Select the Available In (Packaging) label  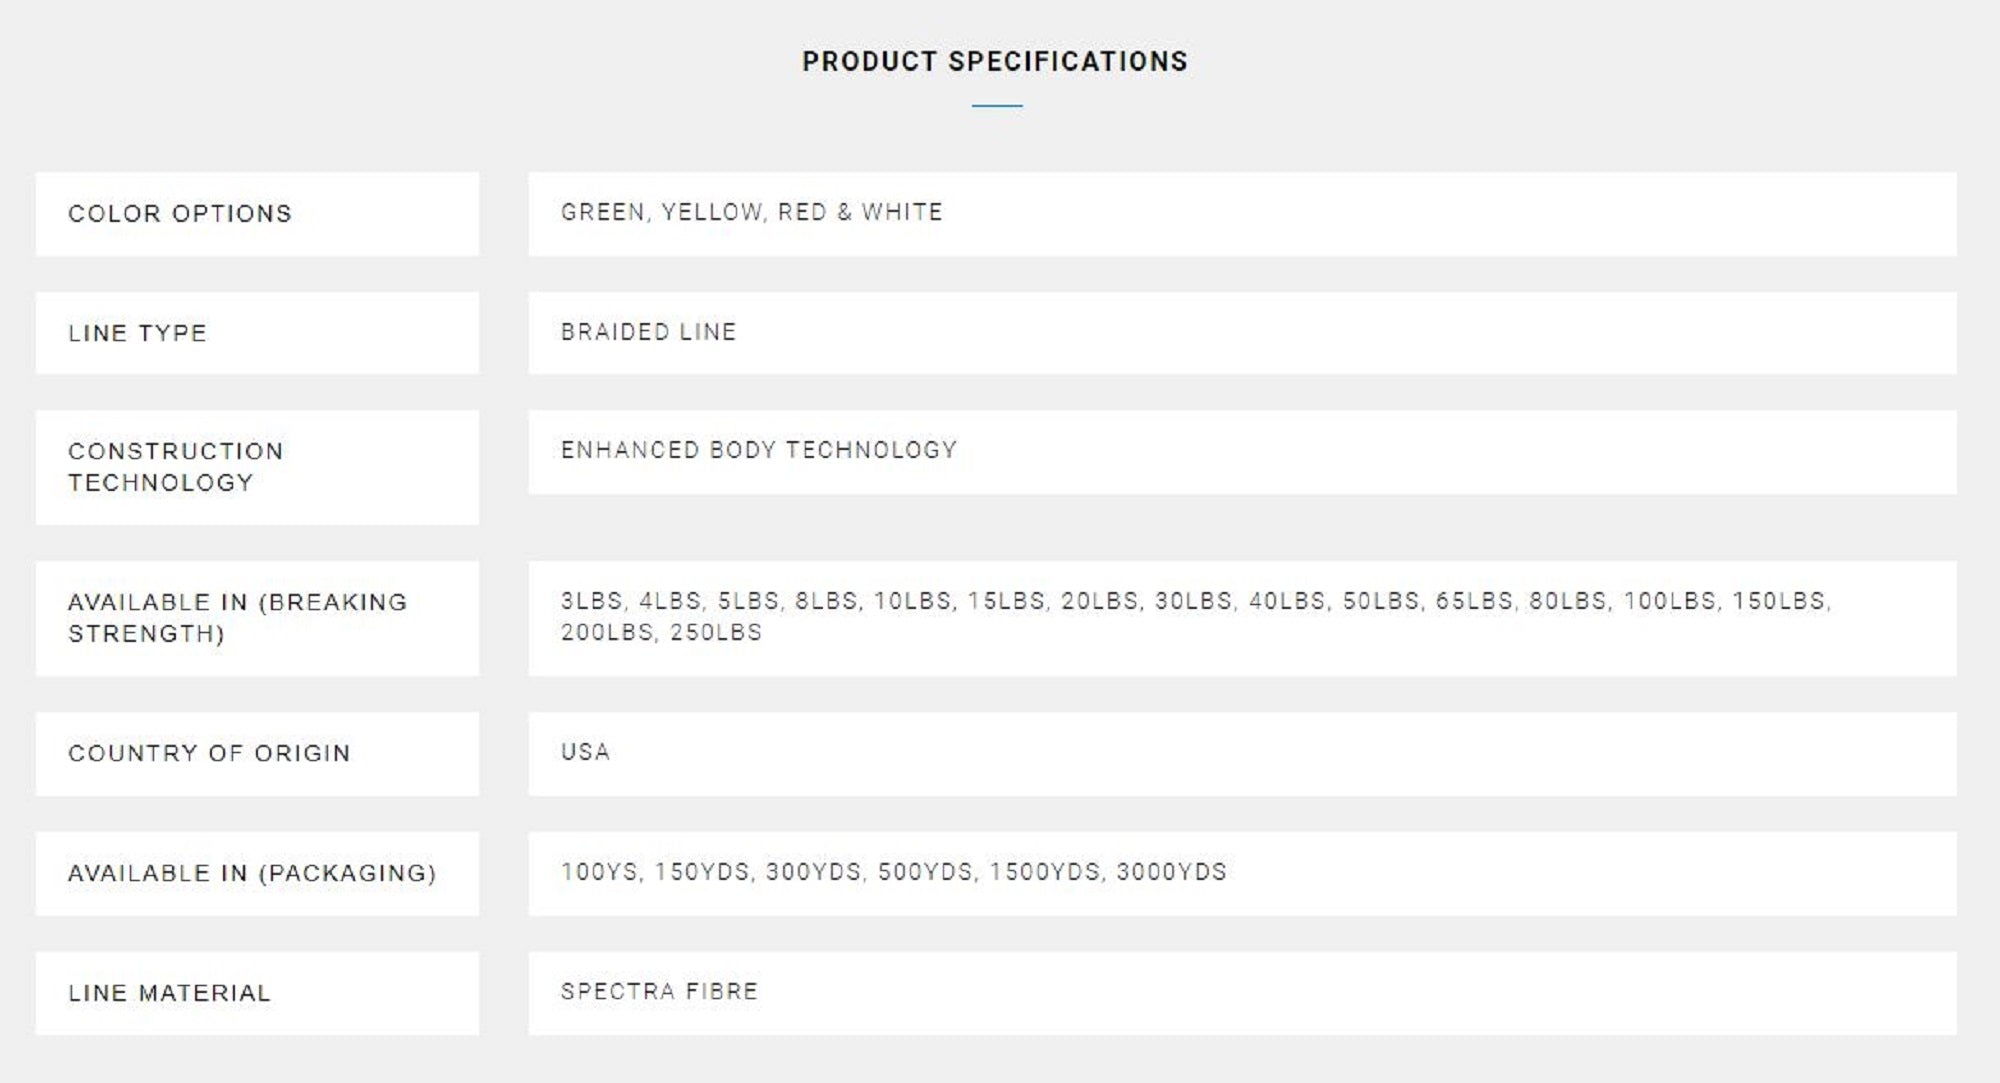[x=252, y=873]
